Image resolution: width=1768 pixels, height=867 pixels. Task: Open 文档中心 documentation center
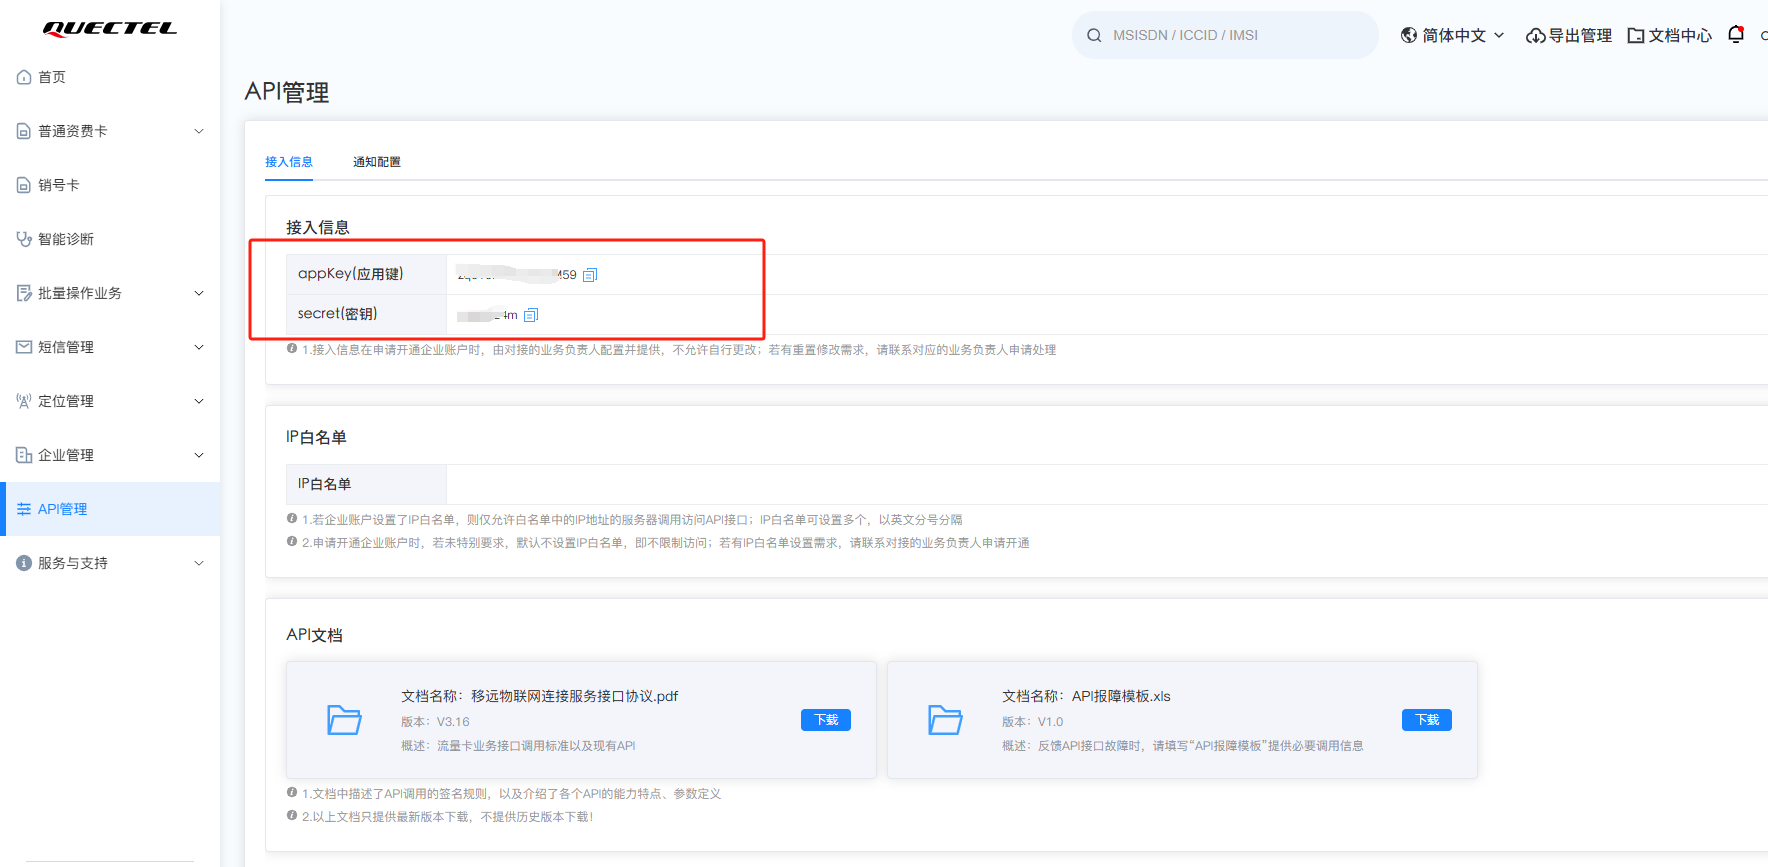(x=1670, y=35)
